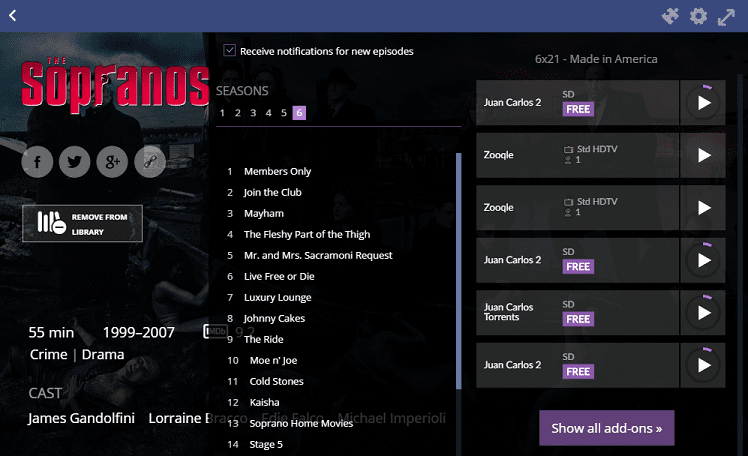Click the Sopranos logo
This screenshot has width=748, height=456.
coord(115,84)
